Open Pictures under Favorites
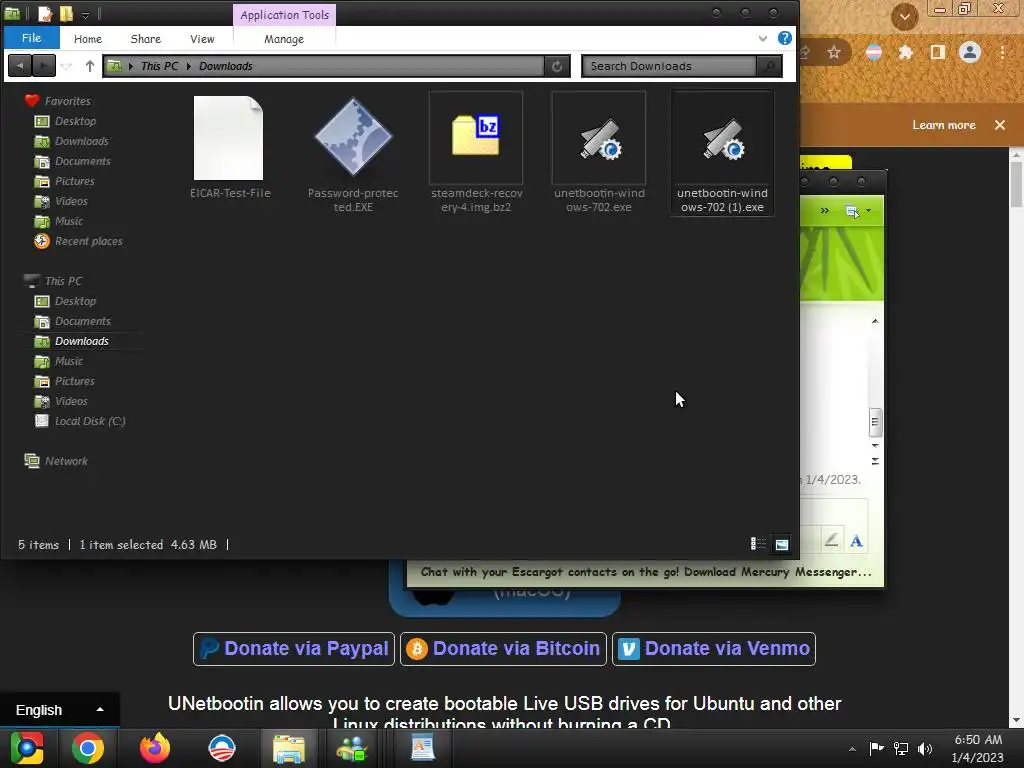This screenshot has width=1024, height=768. 74,181
